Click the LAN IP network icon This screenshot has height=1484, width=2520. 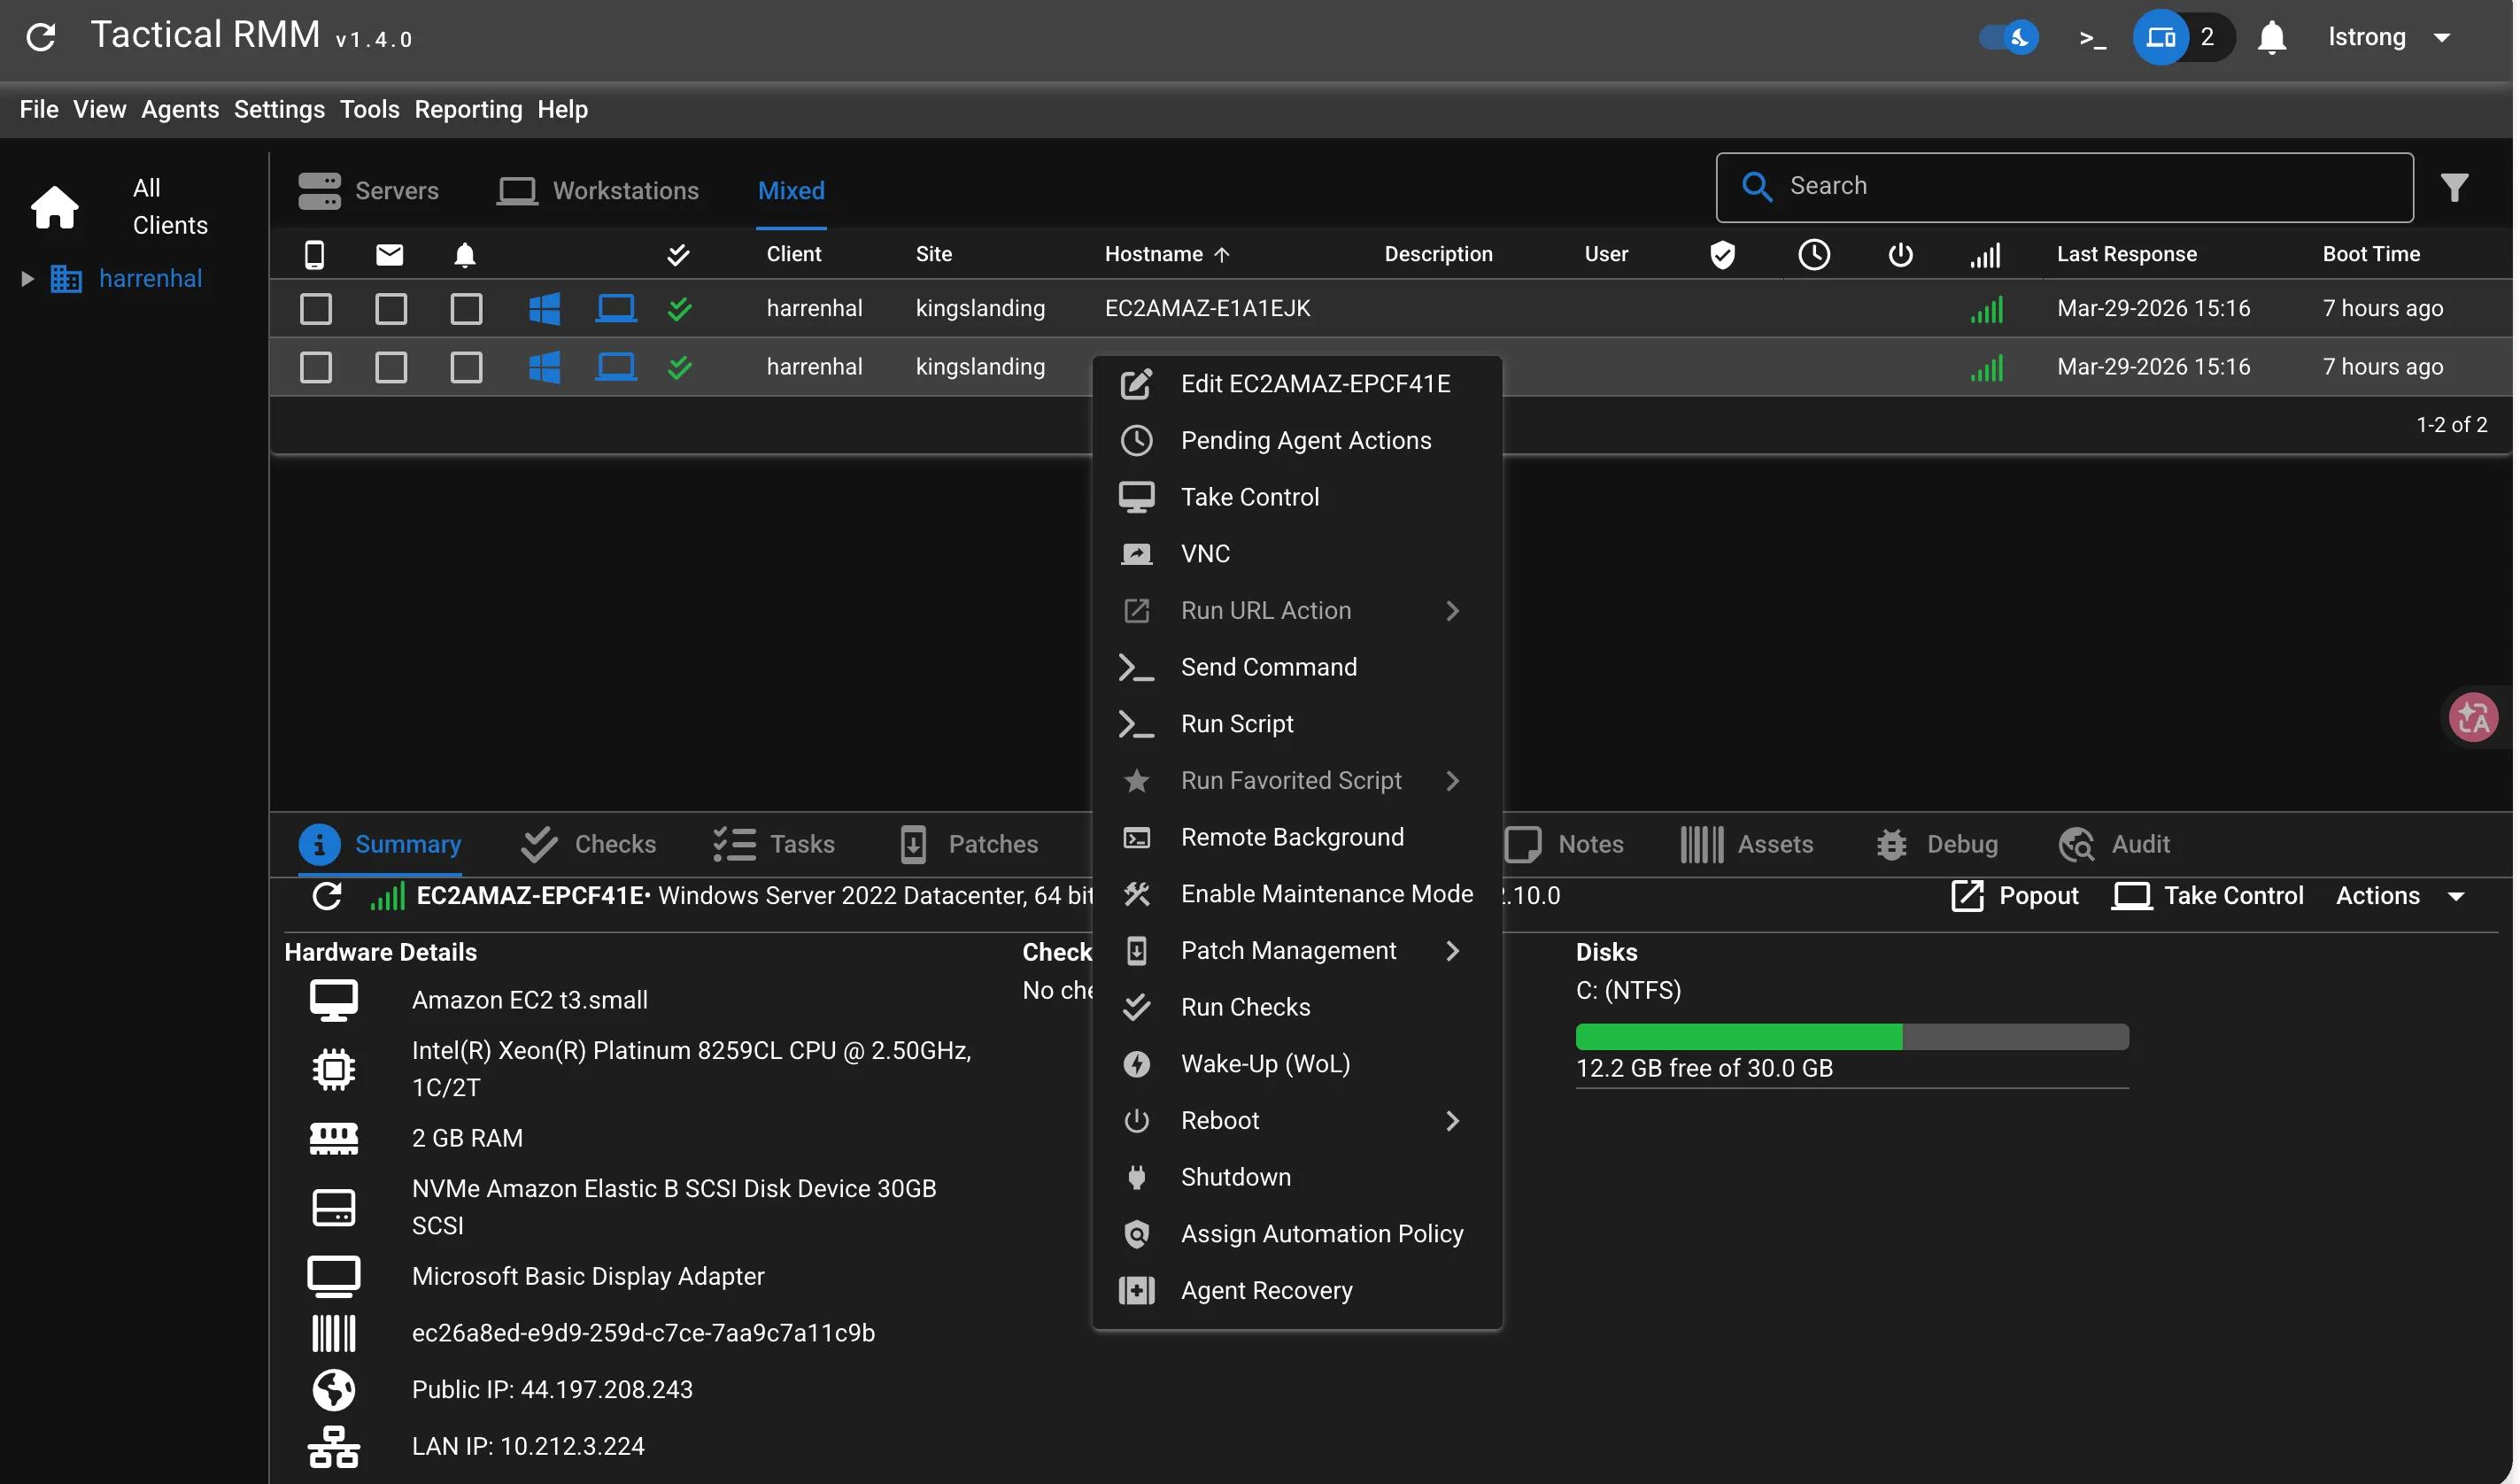point(334,1446)
